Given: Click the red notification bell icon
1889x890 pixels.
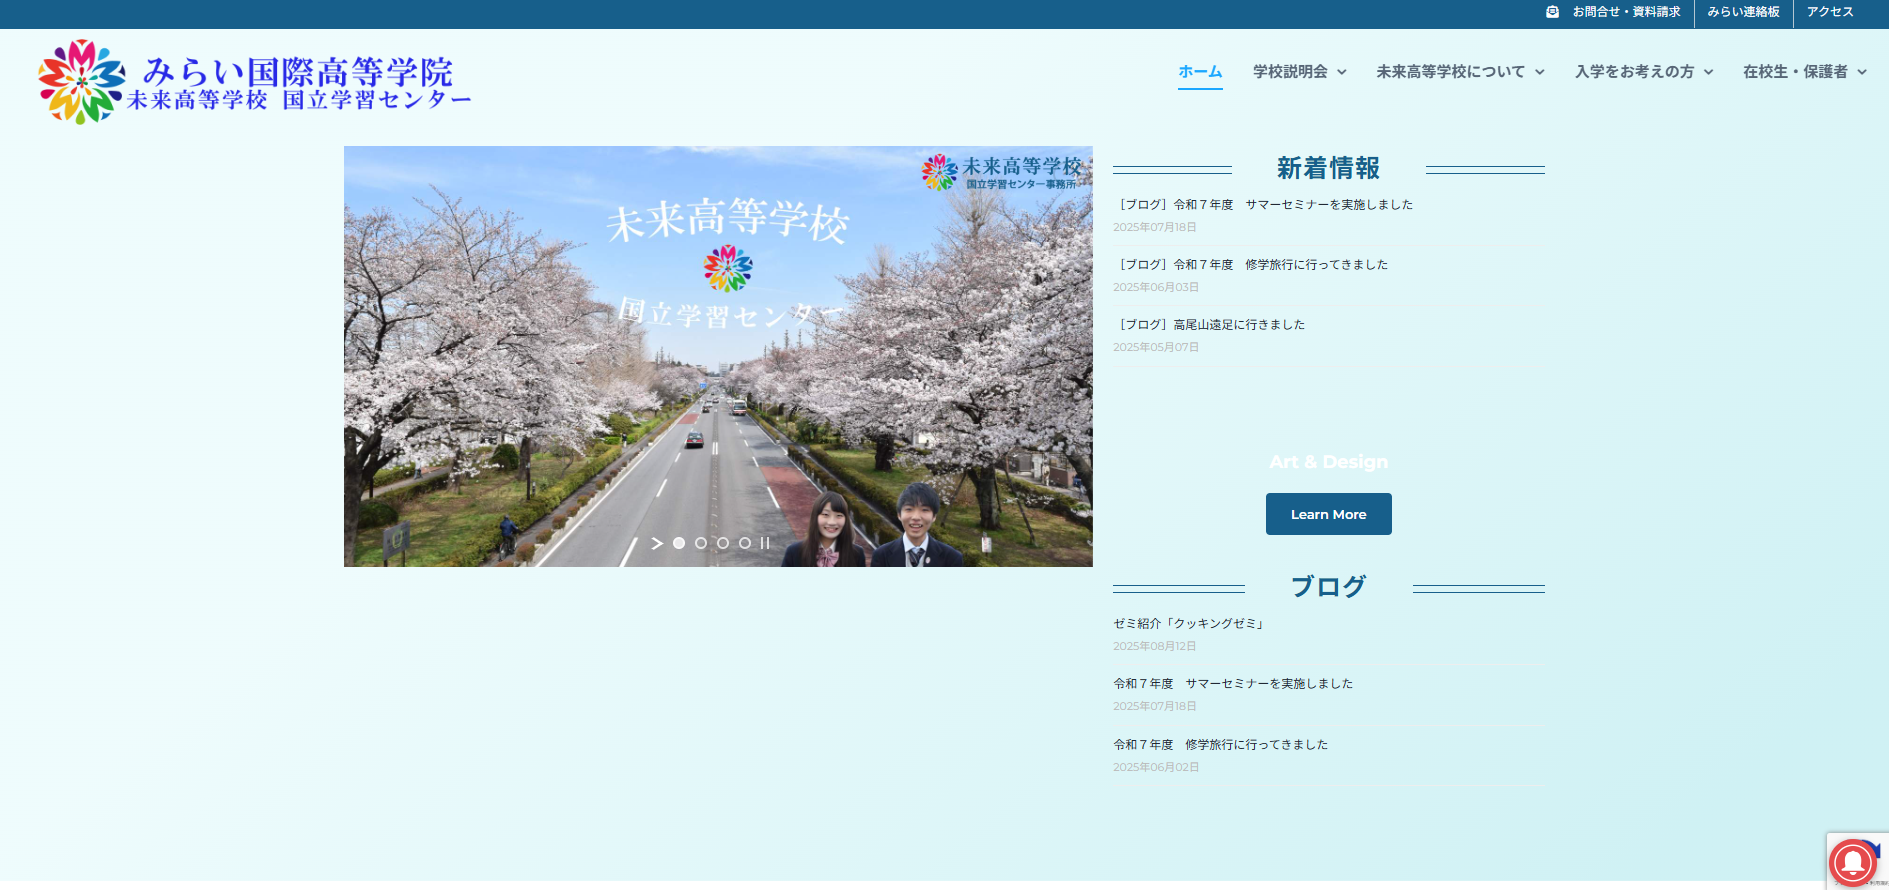Looking at the screenshot, I should pos(1852,862).
